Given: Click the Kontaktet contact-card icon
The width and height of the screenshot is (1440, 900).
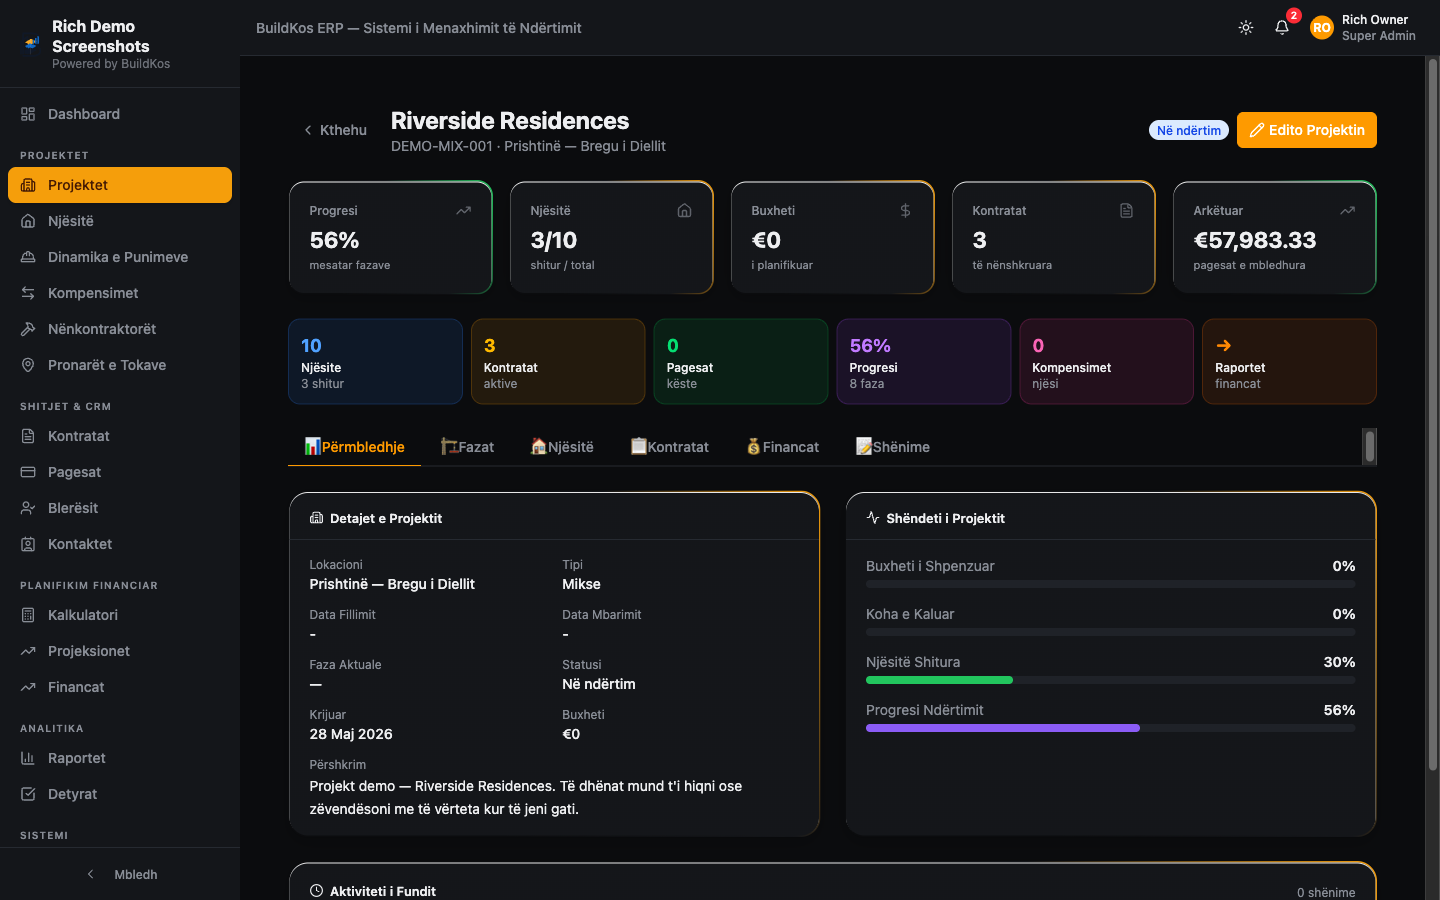Looking at the screenshot, I should [x=28, y=544].
